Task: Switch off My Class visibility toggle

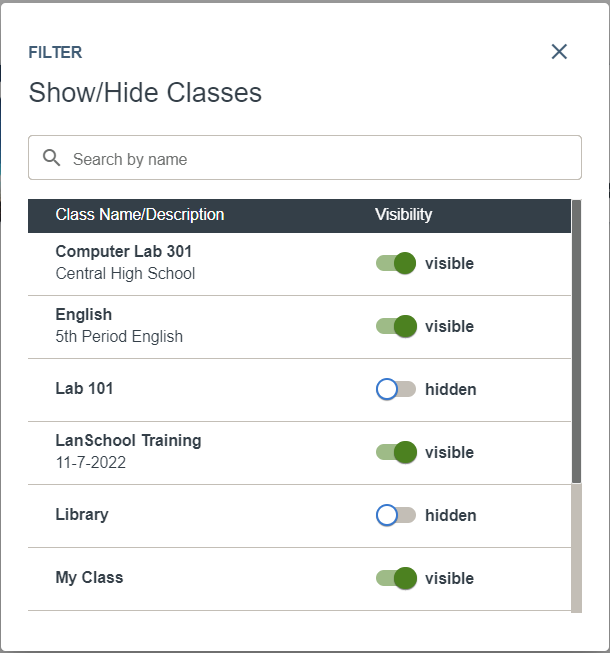Action: [396, 578]
